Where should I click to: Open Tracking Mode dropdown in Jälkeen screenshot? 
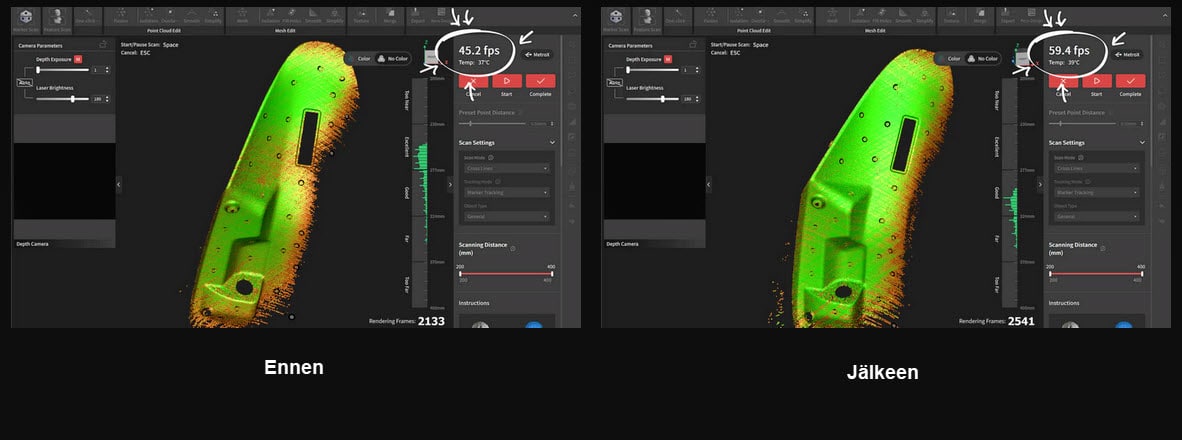[x=1095, y=192]
